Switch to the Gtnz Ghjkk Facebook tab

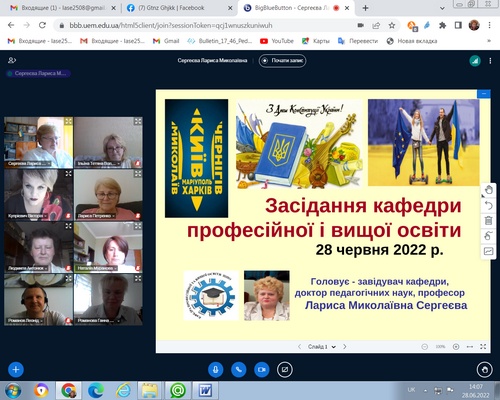coord(180,8)
